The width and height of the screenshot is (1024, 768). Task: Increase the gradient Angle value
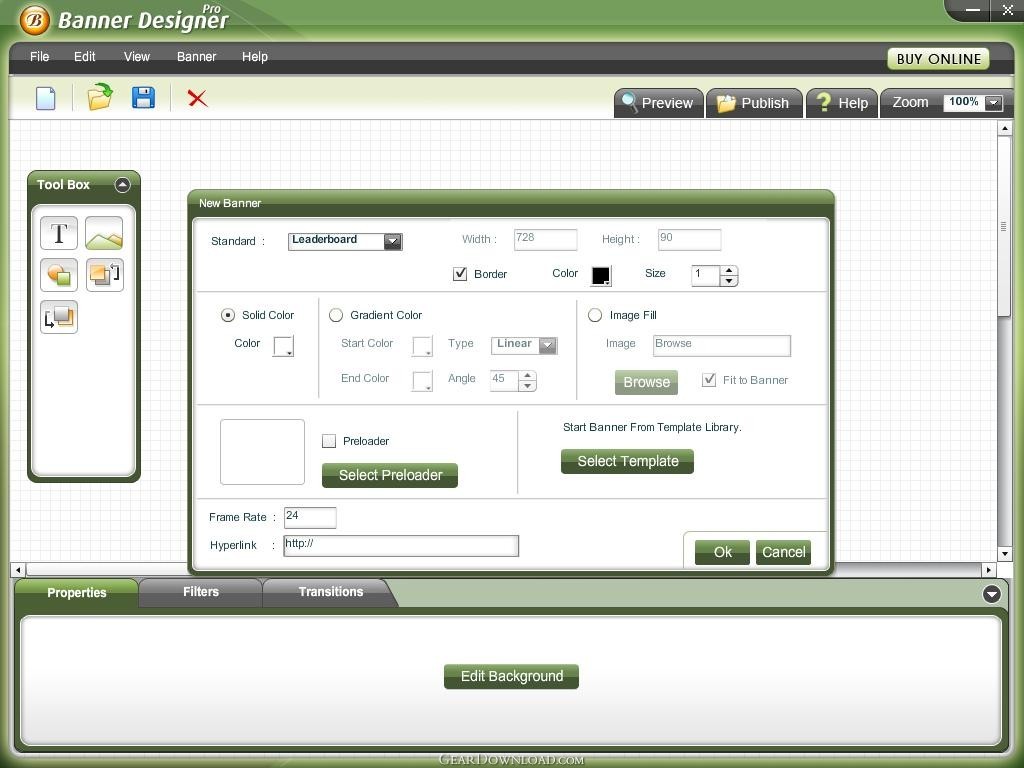(528, 376)
